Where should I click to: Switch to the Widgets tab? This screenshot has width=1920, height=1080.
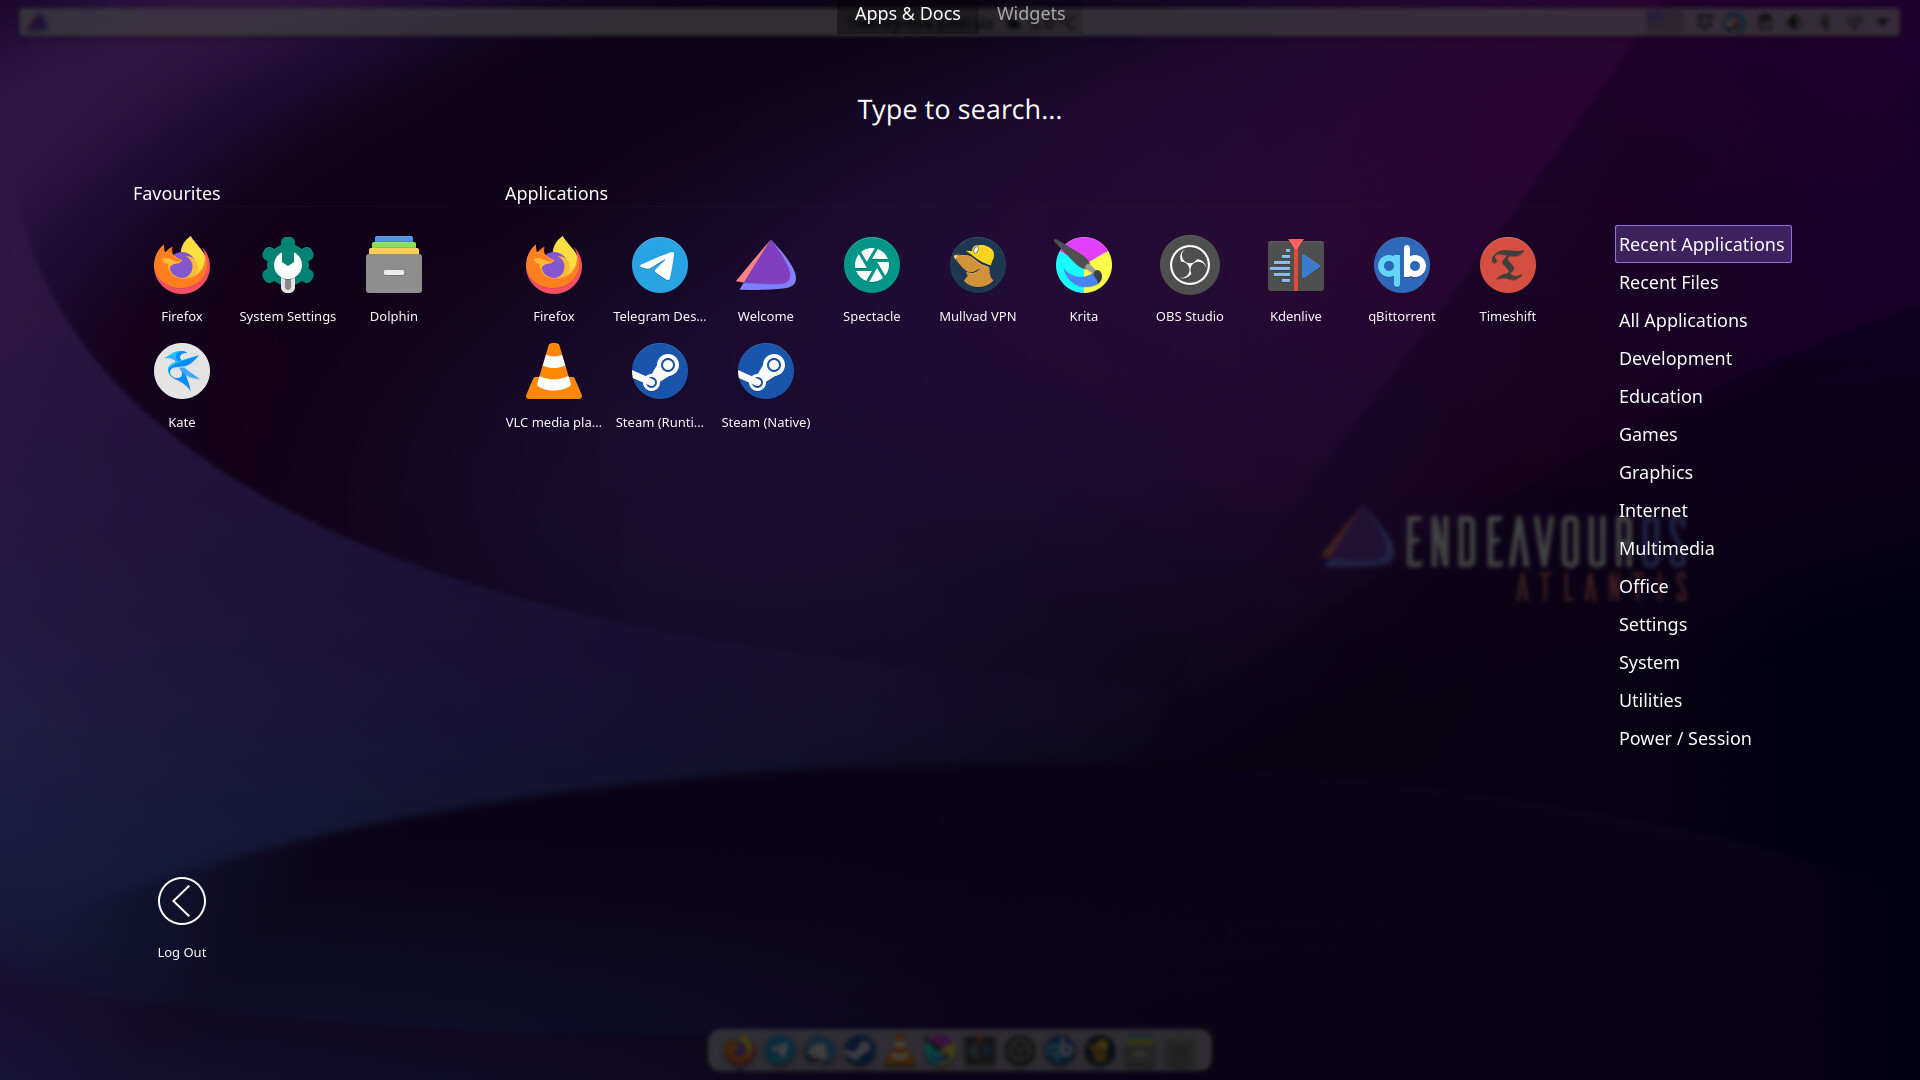[x=1030, y=14]
